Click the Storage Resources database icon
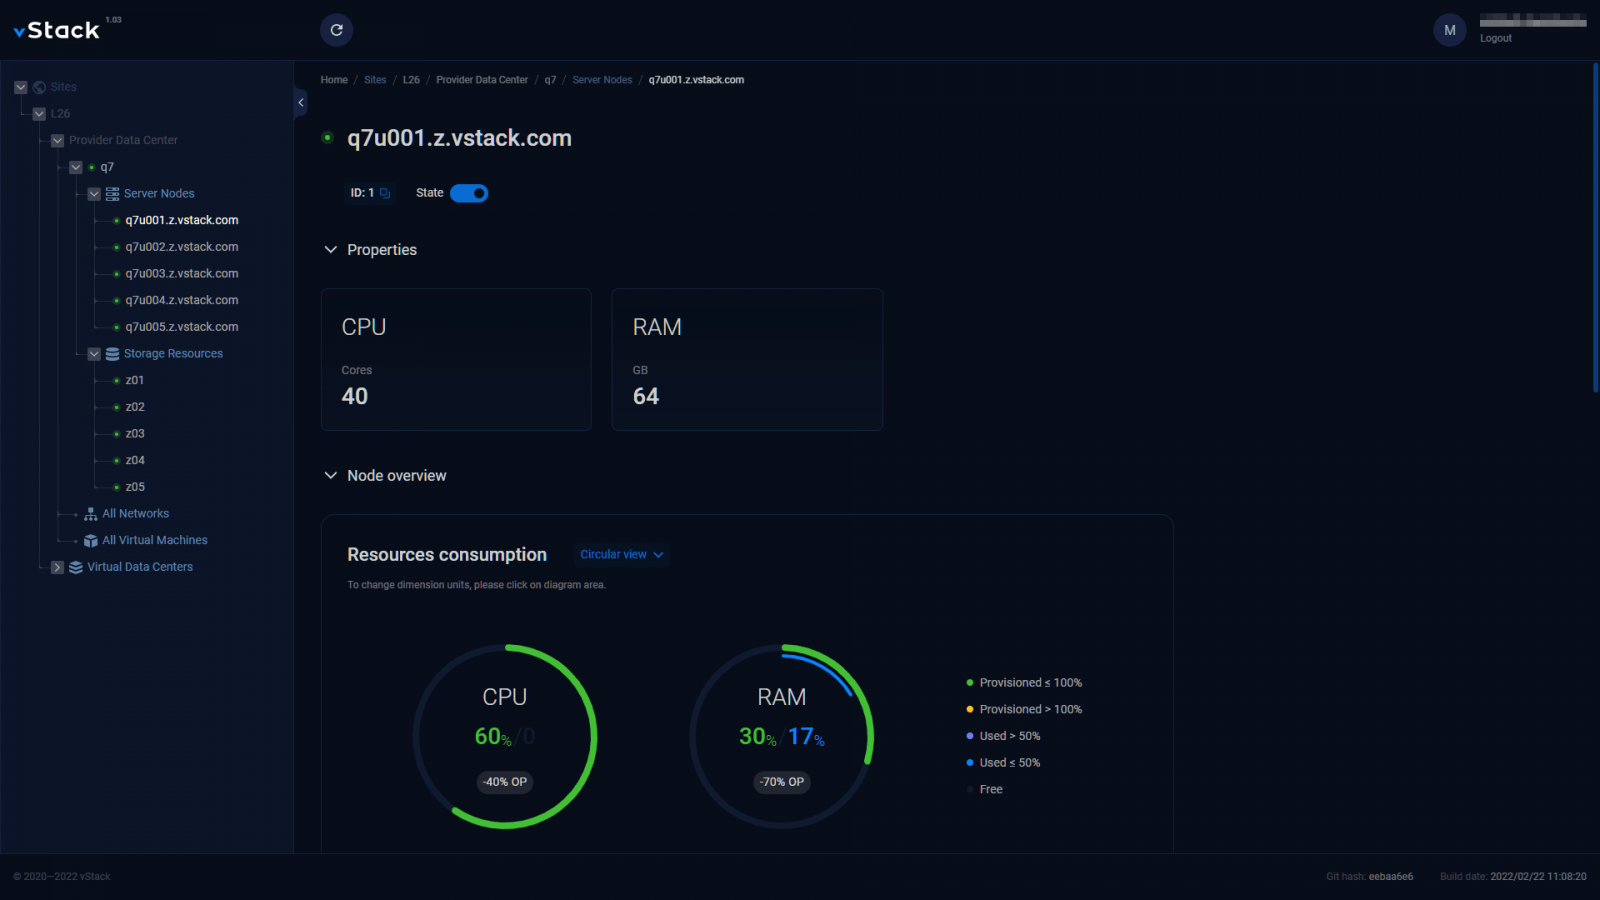This screenshot has height=900, width=1600. click(112, 354)
